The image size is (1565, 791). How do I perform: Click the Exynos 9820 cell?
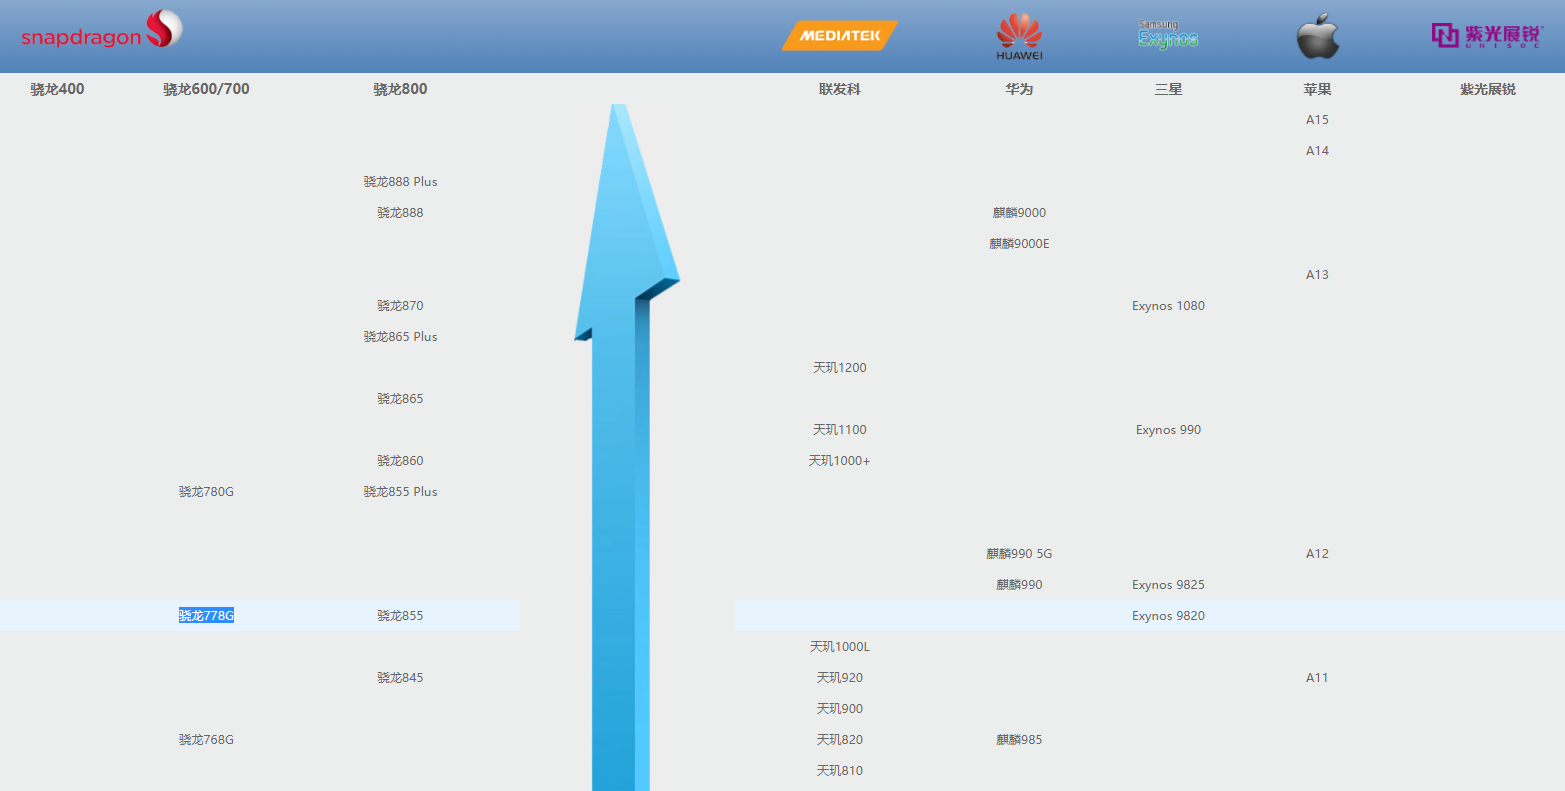(x=1168, y=616)
